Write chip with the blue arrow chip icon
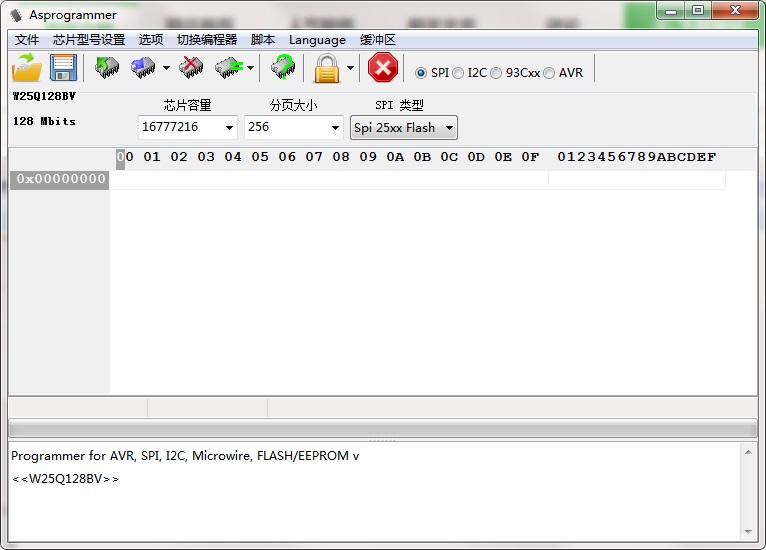The width and height of the screenshot is (766, 550). [143, 67]
